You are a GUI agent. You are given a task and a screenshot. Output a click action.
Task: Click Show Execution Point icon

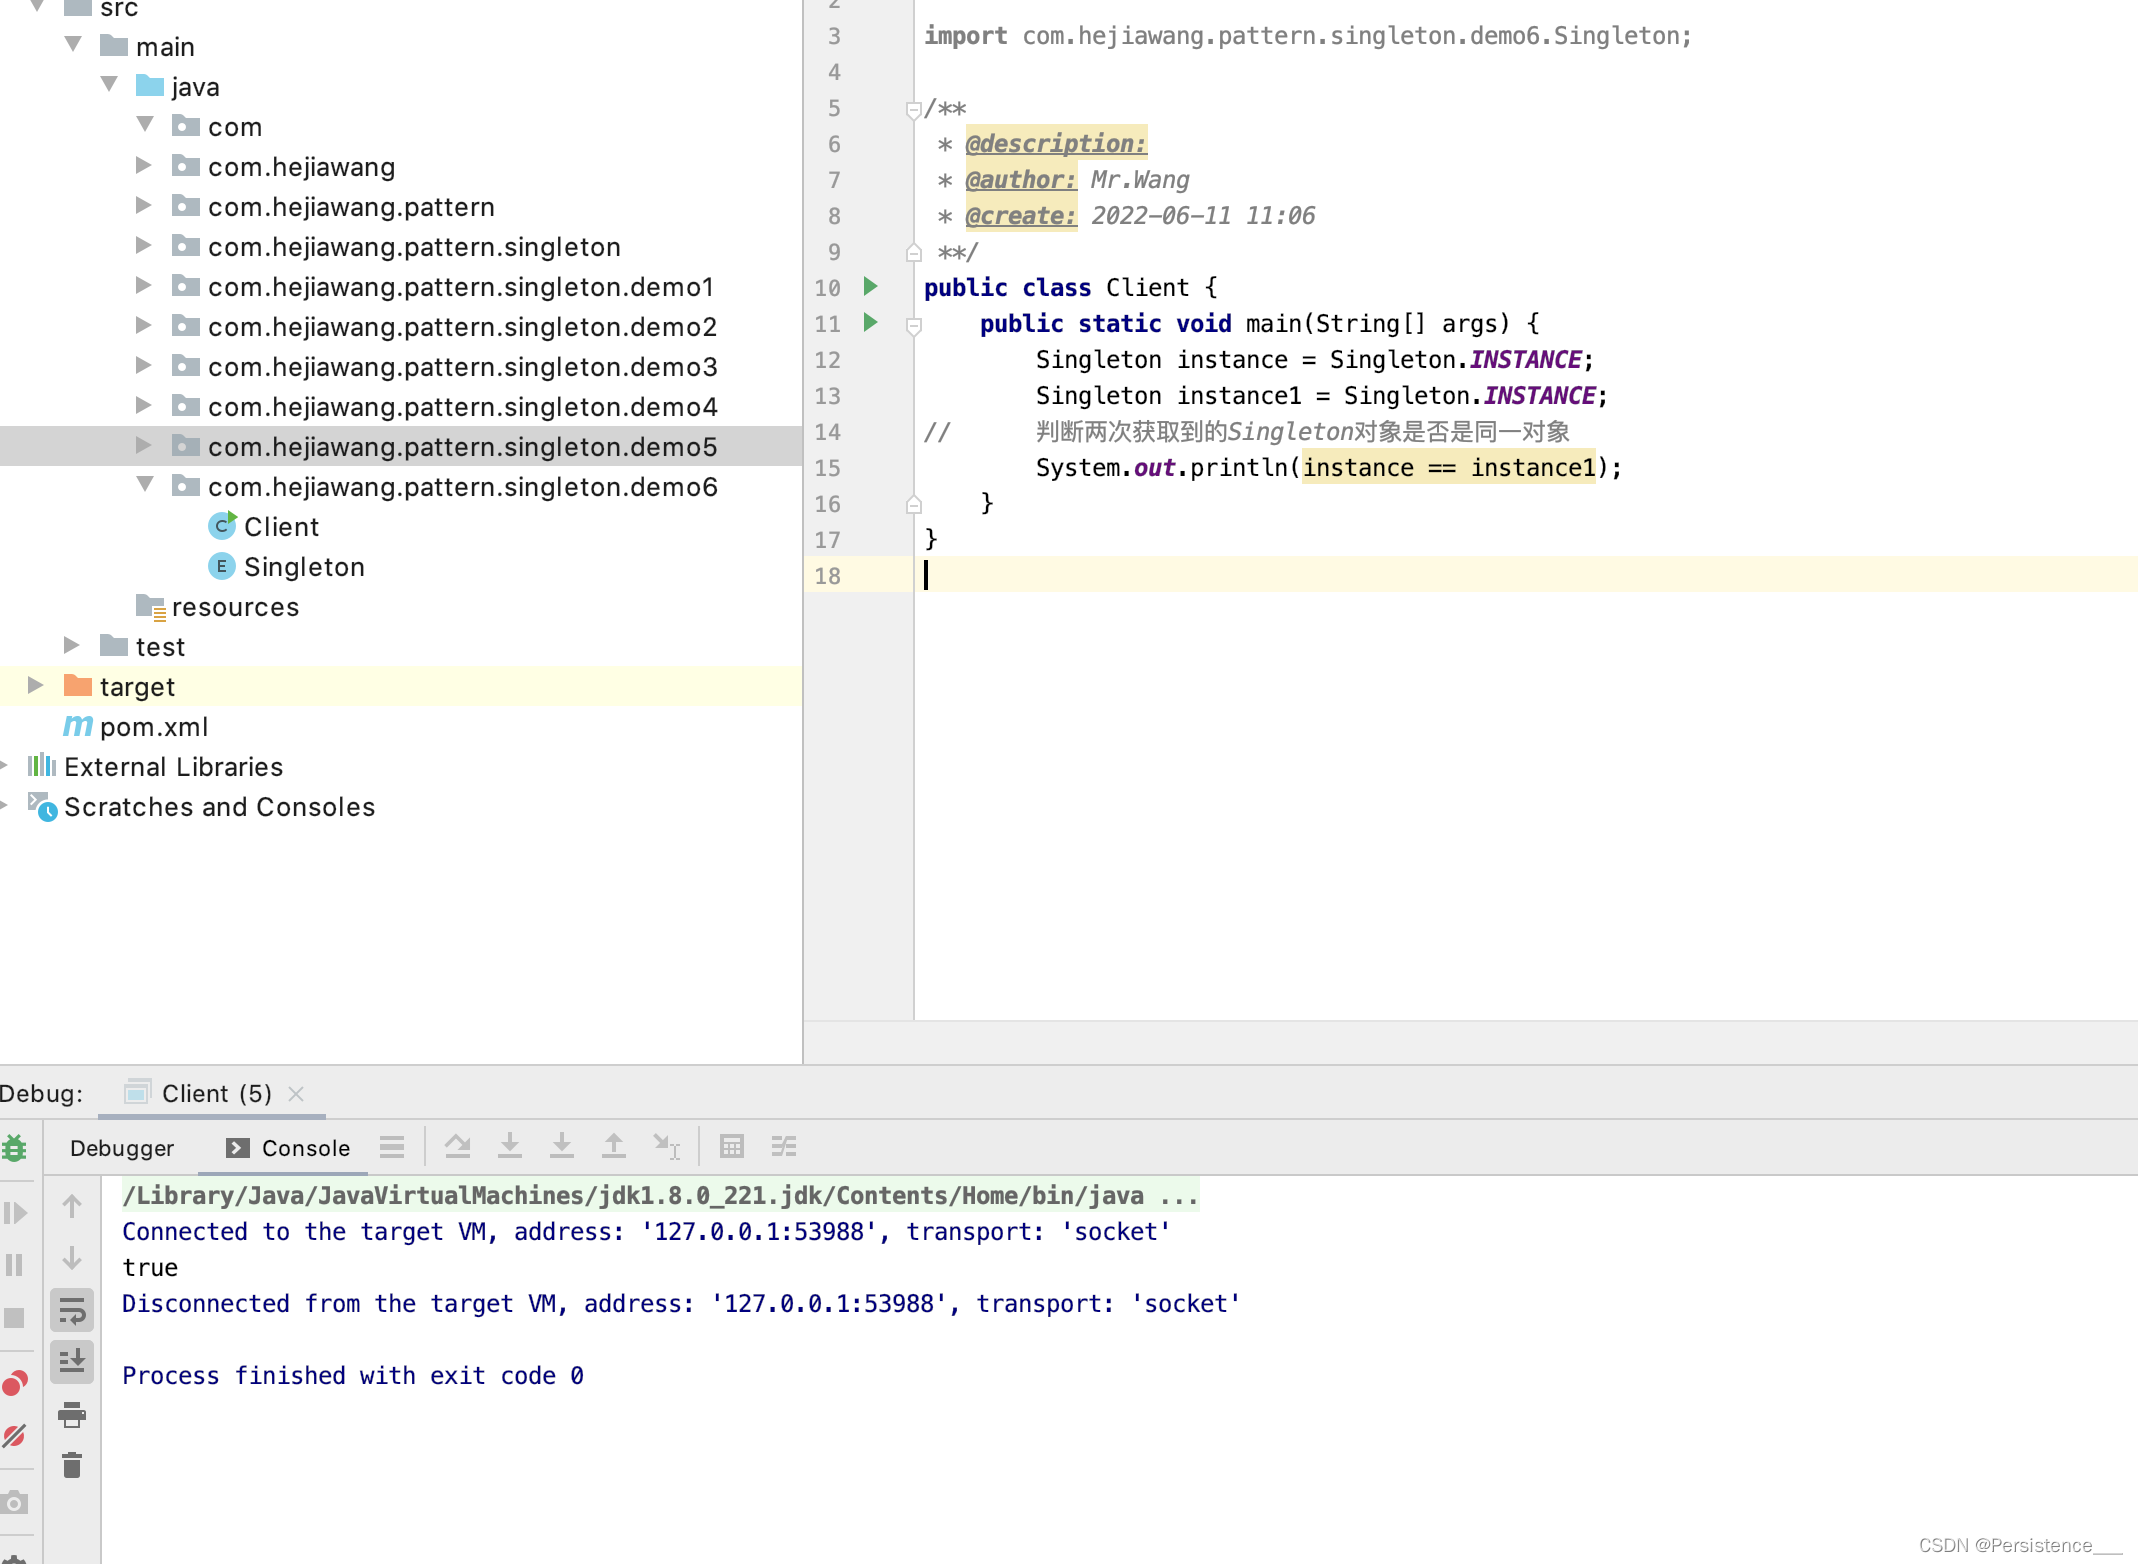[392, 1147]
